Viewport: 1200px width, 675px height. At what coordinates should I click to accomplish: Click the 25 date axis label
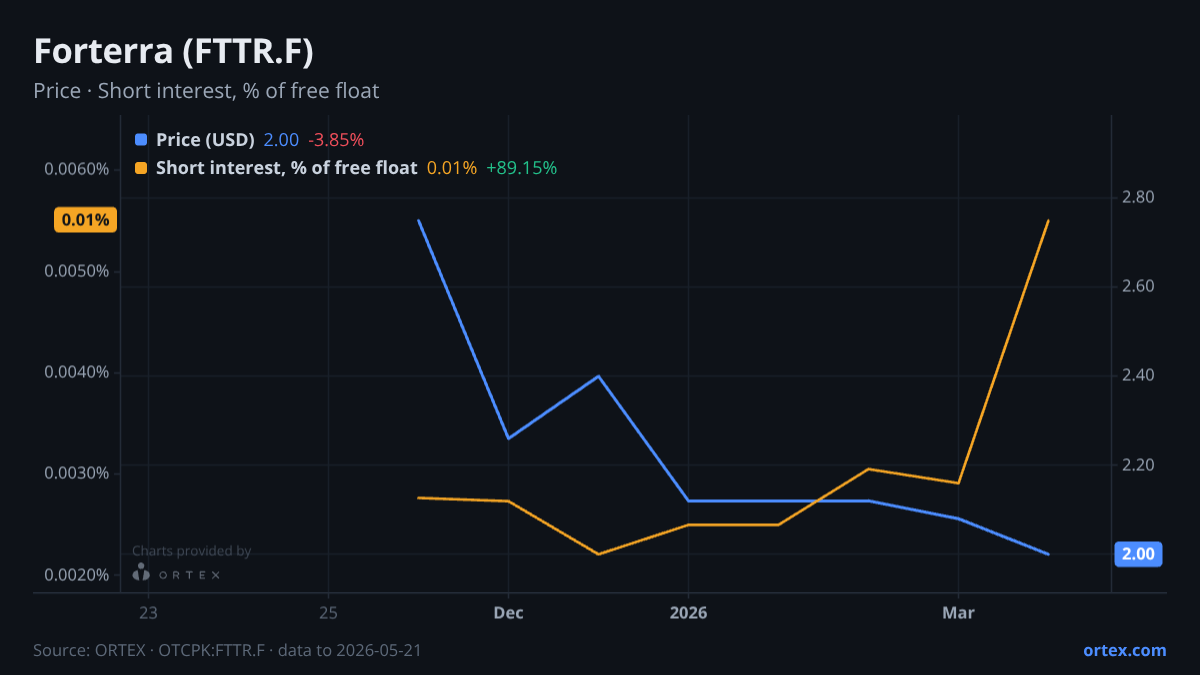point(328,612)
